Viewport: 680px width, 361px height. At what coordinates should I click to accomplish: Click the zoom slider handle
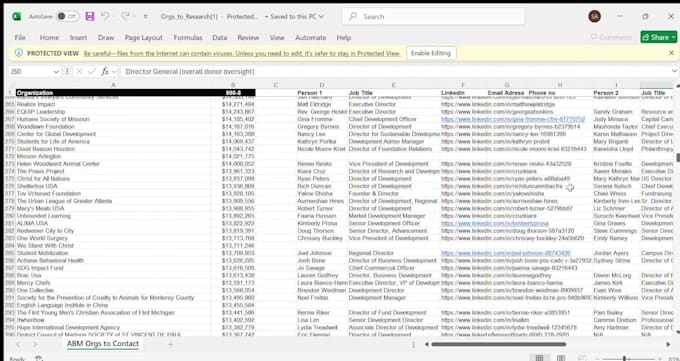pyautogui.click(x=624, y=358)
